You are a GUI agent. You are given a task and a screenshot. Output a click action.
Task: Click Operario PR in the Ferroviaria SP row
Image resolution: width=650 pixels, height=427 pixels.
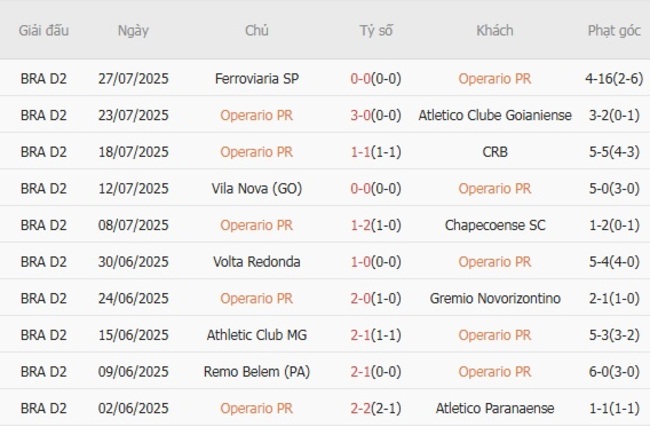[495, 78]
